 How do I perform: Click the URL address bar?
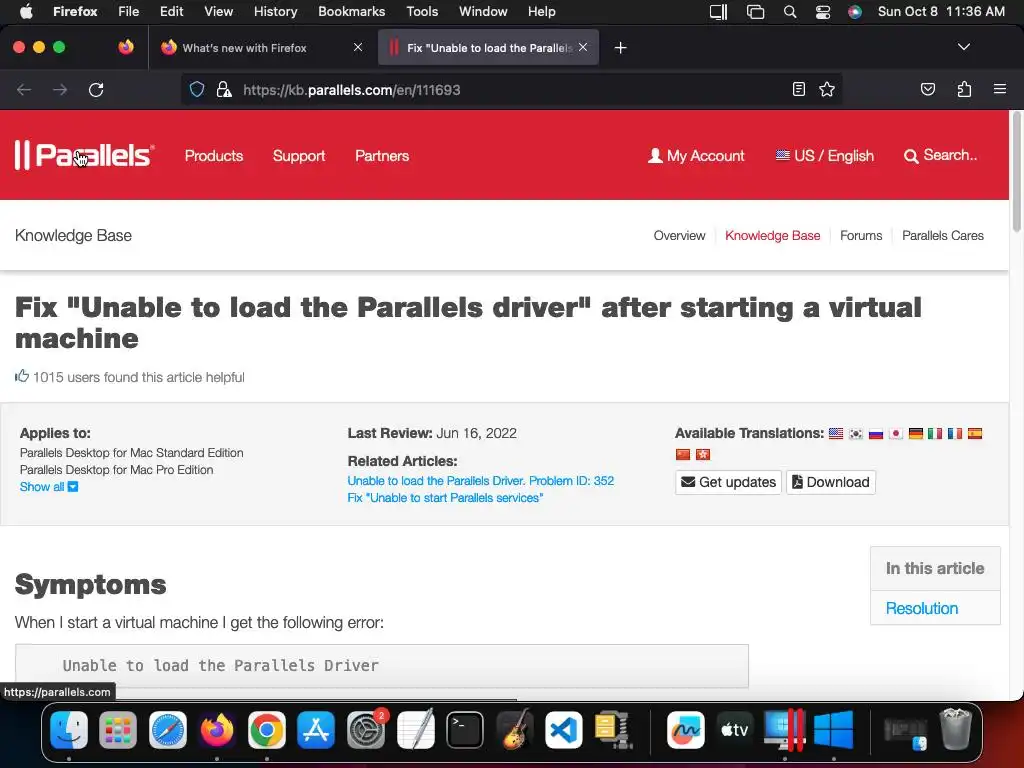pyautogui.click(x=511, y=89)
